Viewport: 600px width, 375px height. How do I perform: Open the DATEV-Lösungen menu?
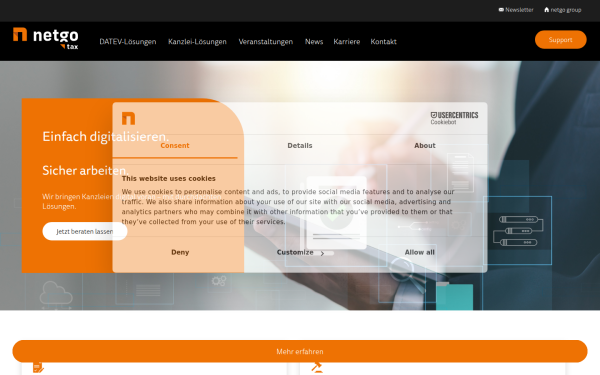click(x=128, y=42)
